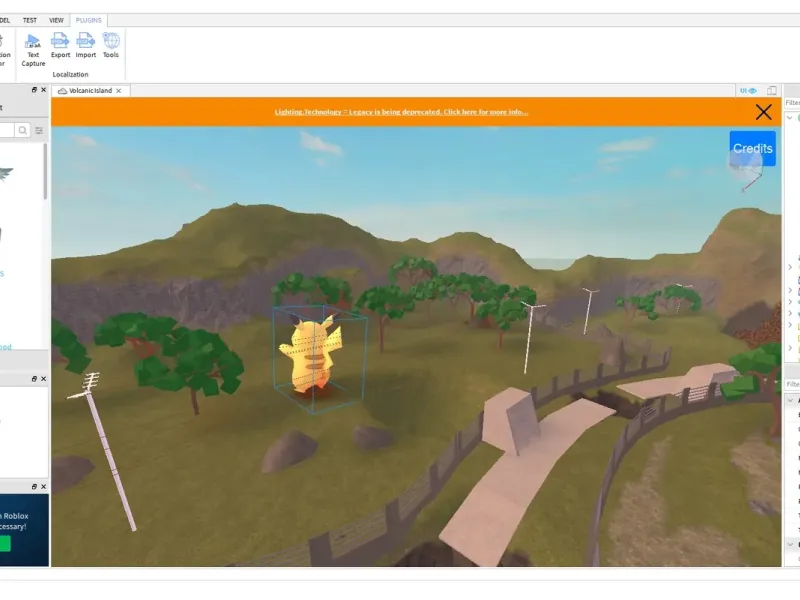The height and width of the screenshot is (600, 800).
Task: Open the Lighting.Technology deprecation info link
Action: coord(401,112)
